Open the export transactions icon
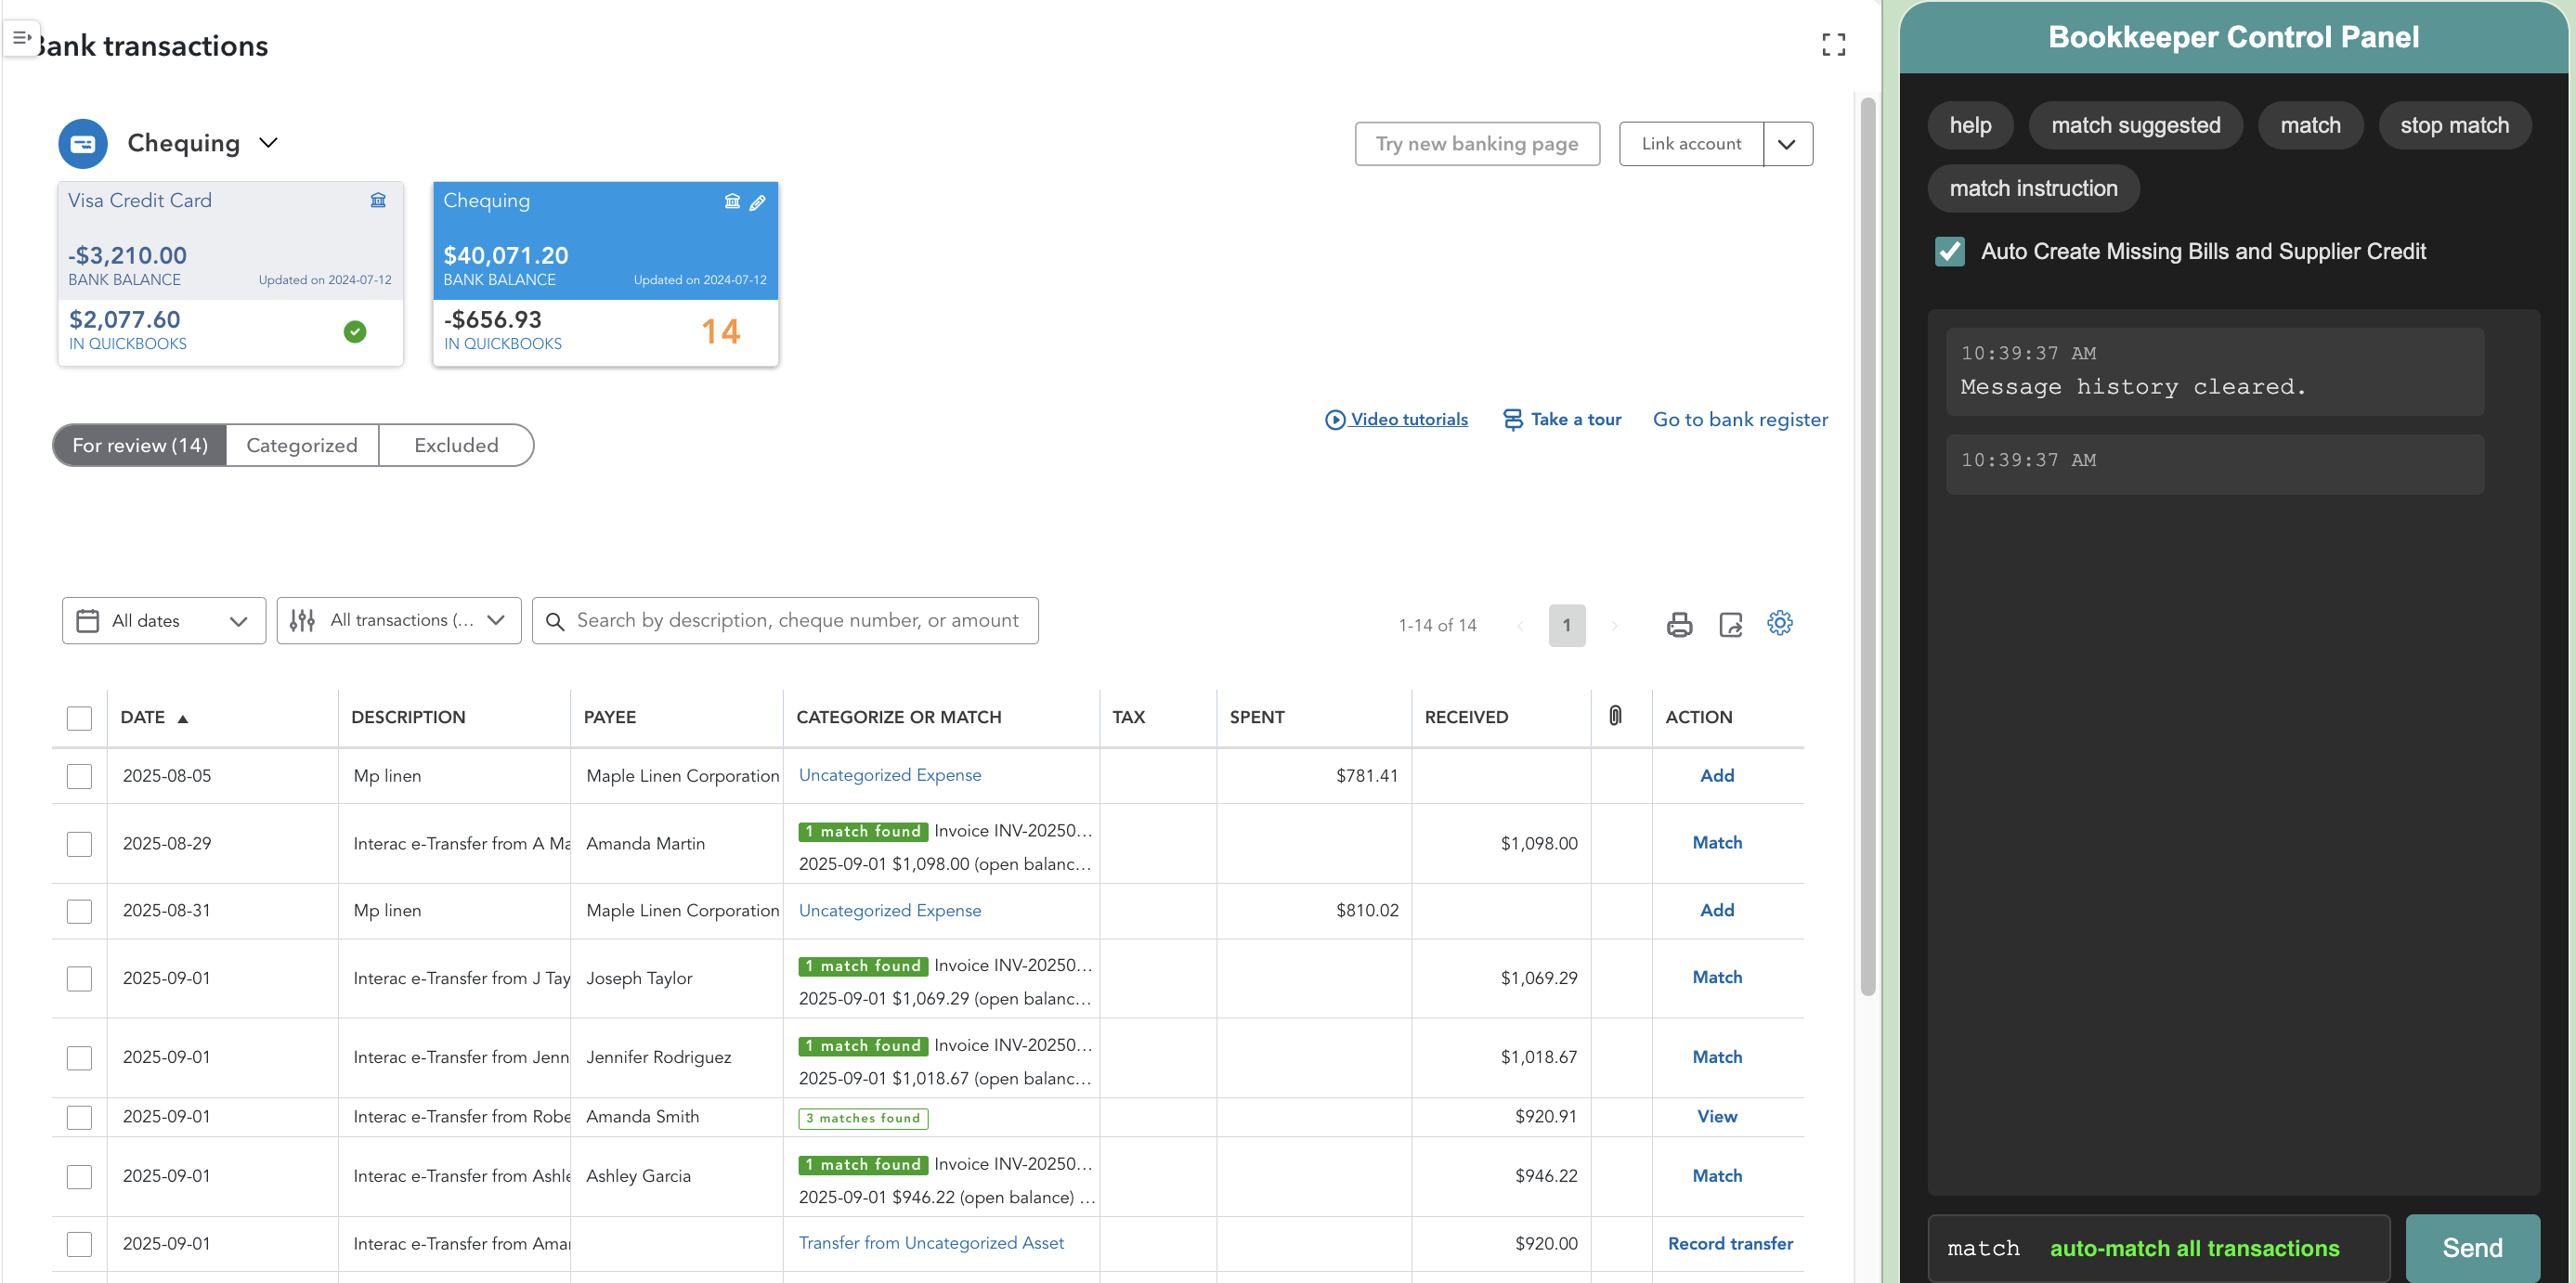Screen dimensions: 2576x1283 (1732, 623)
